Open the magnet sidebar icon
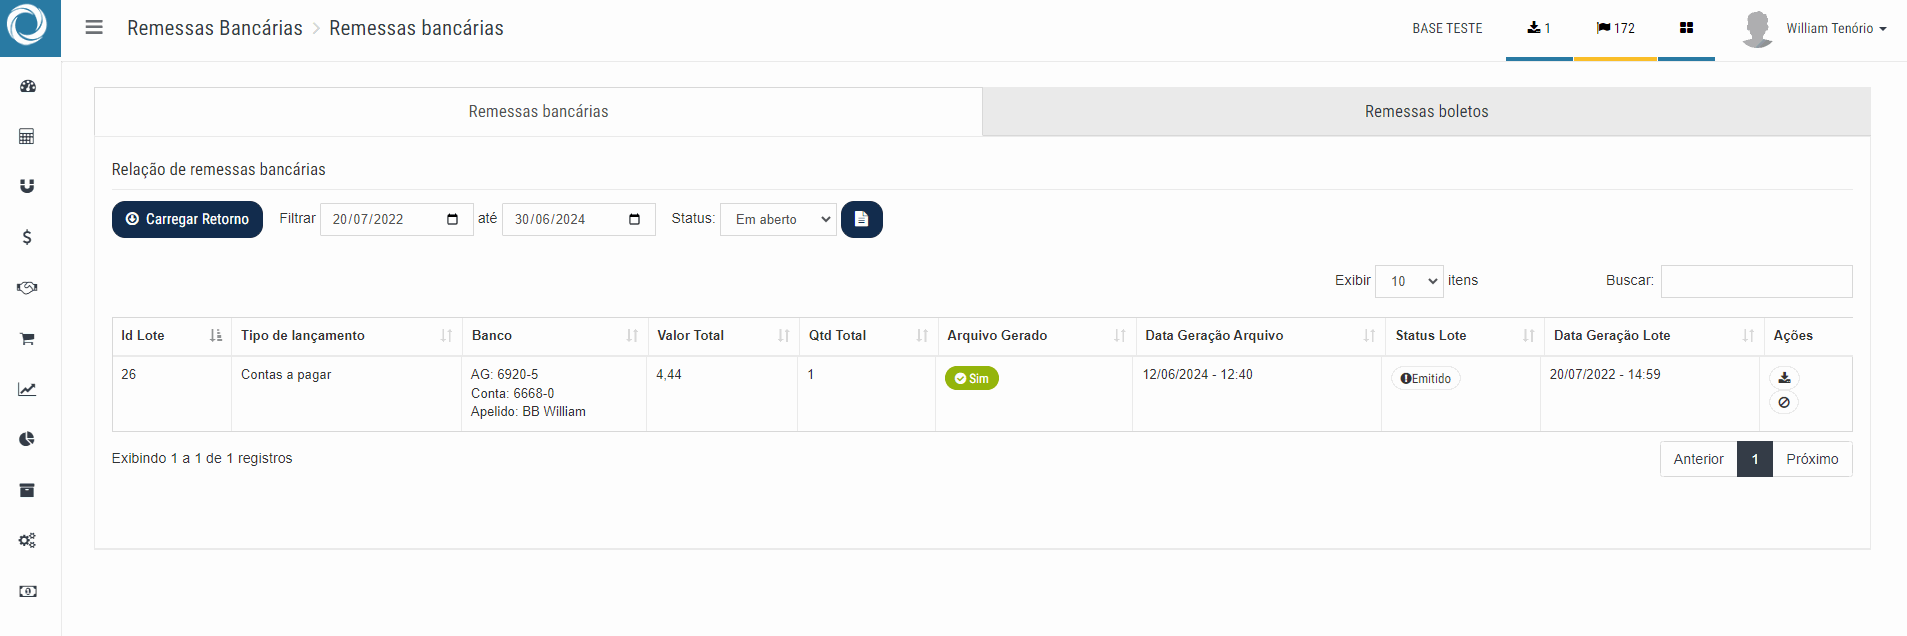The width and height of the screenshot is (1907, 636). pos(27,186)
